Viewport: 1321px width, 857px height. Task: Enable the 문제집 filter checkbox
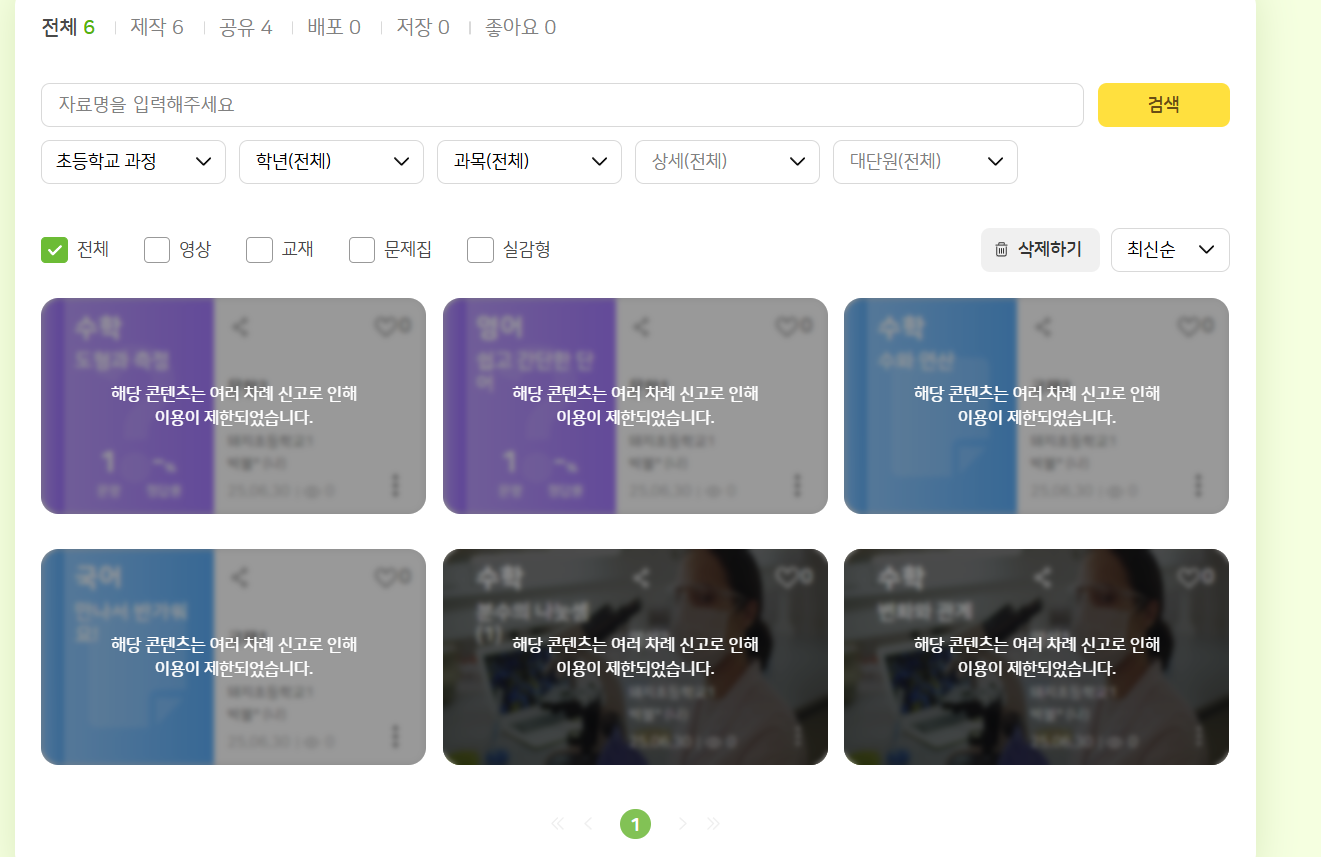362,250
